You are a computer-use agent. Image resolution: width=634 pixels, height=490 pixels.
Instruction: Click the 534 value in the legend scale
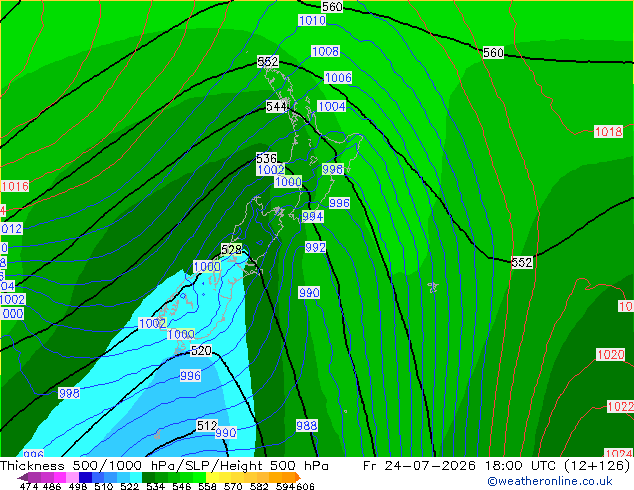pyautogui.click(x=155, y=486)
